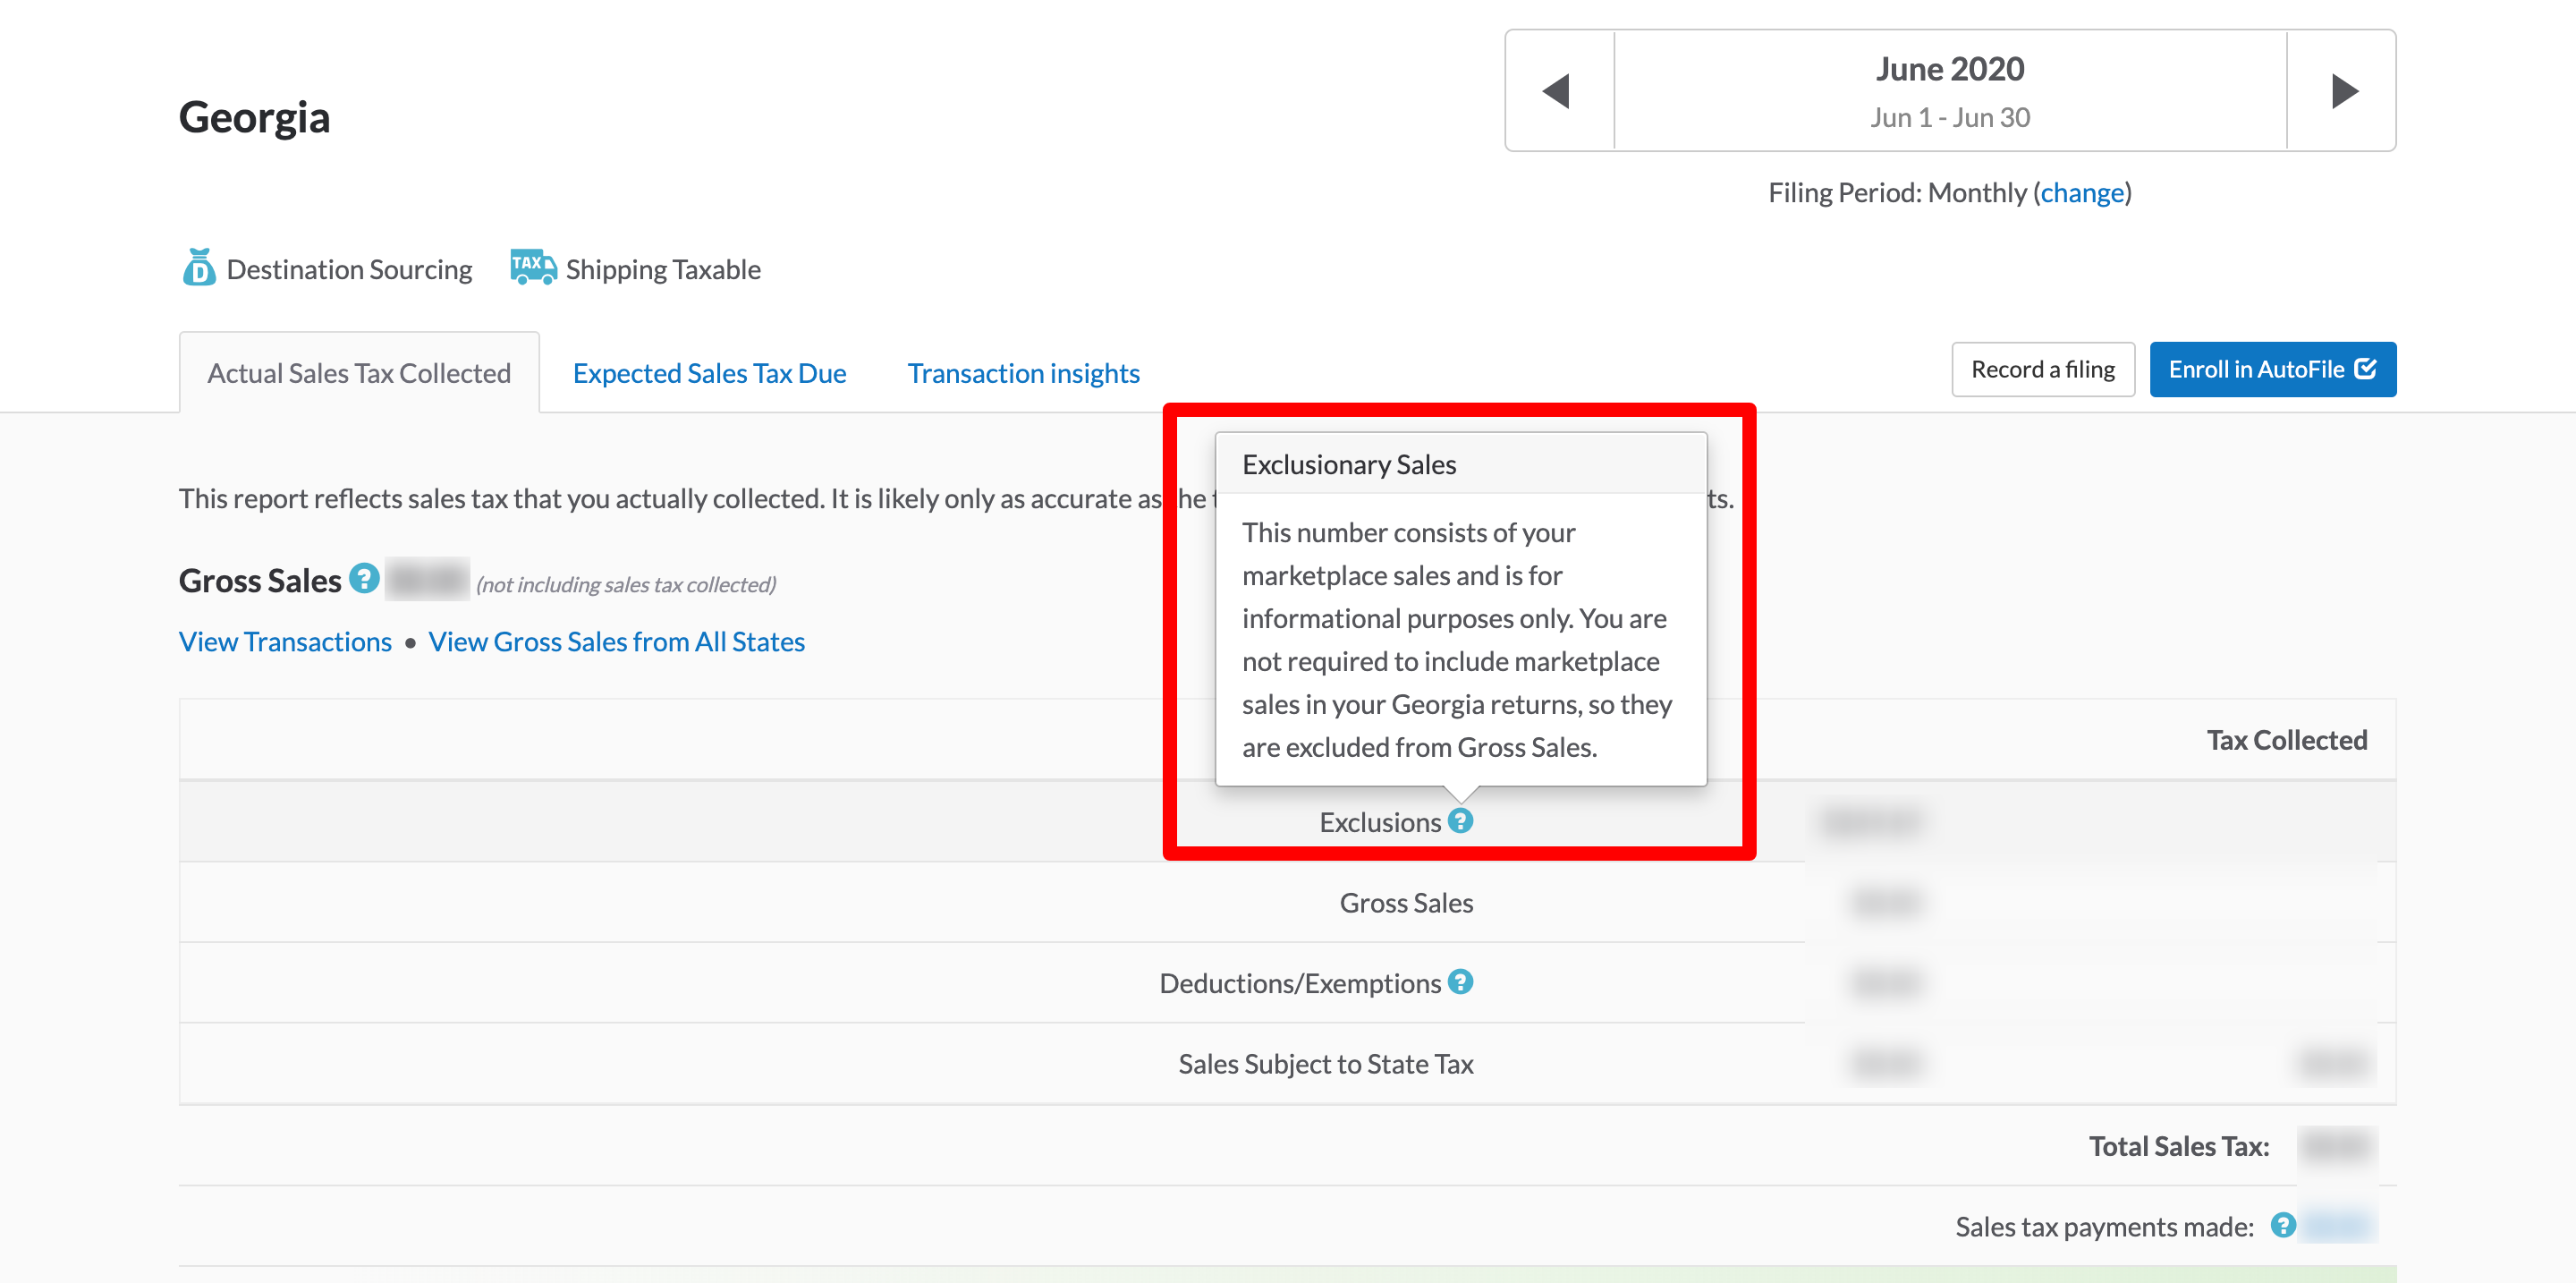Click the previous month arrow
The height and width of the screenshot is (1283, 2576).
(x=1557, y=91)
